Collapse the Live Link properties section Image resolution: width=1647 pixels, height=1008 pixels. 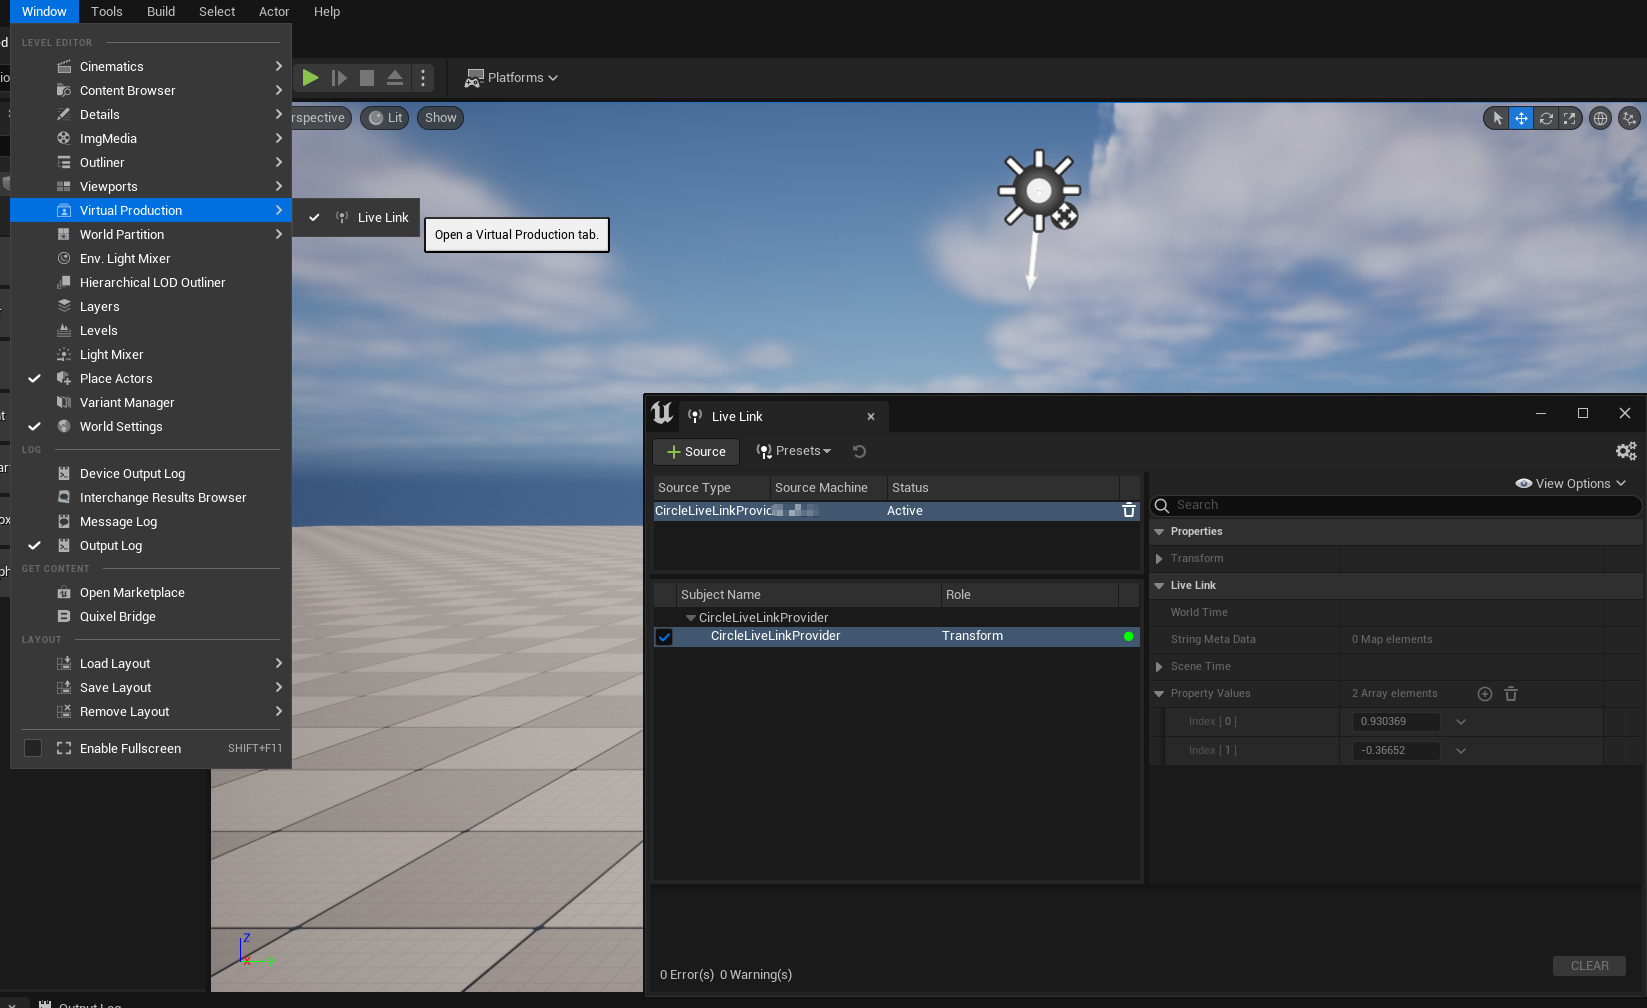[1159, 586]
